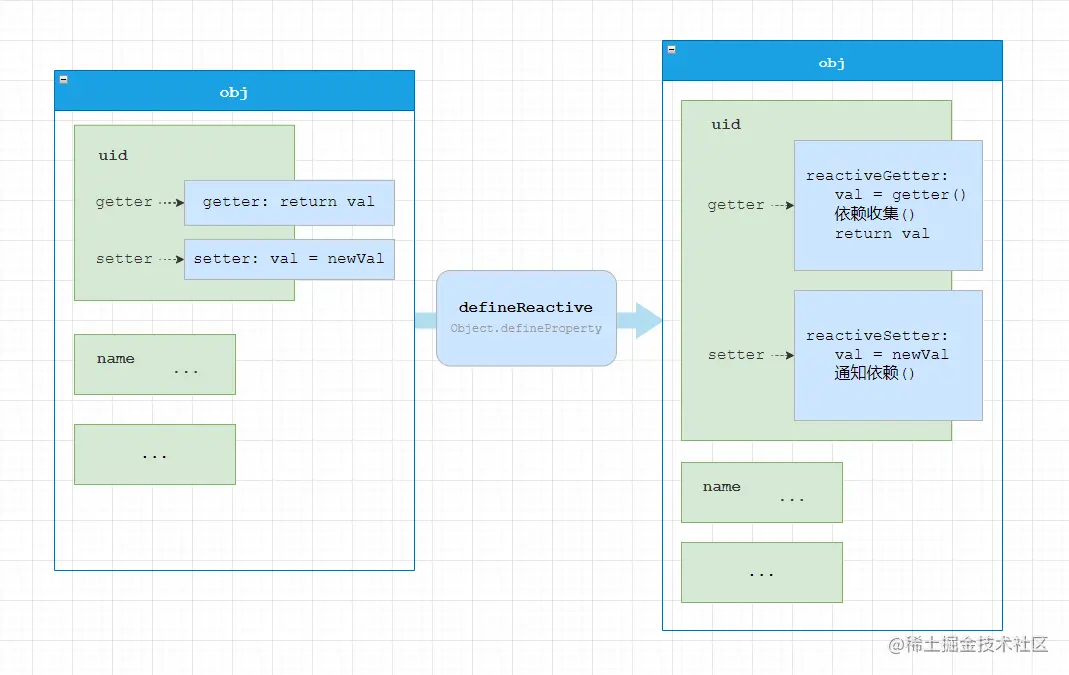This screenshot has width=1069, height=675.
Task: Click the setter arrow in right uid block
Action: tap(777, 355)
